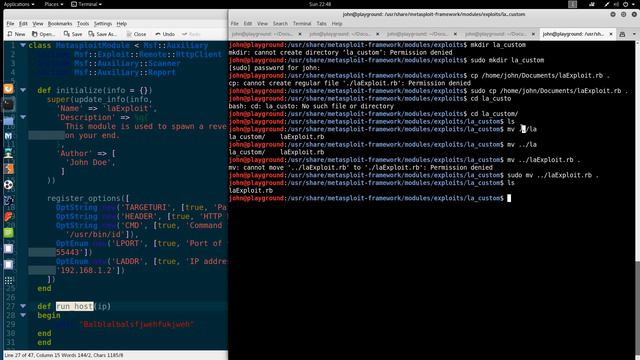Click the Save icon in editor toolbar
Viewport: 640px width, 360px height.
[67, 34]
